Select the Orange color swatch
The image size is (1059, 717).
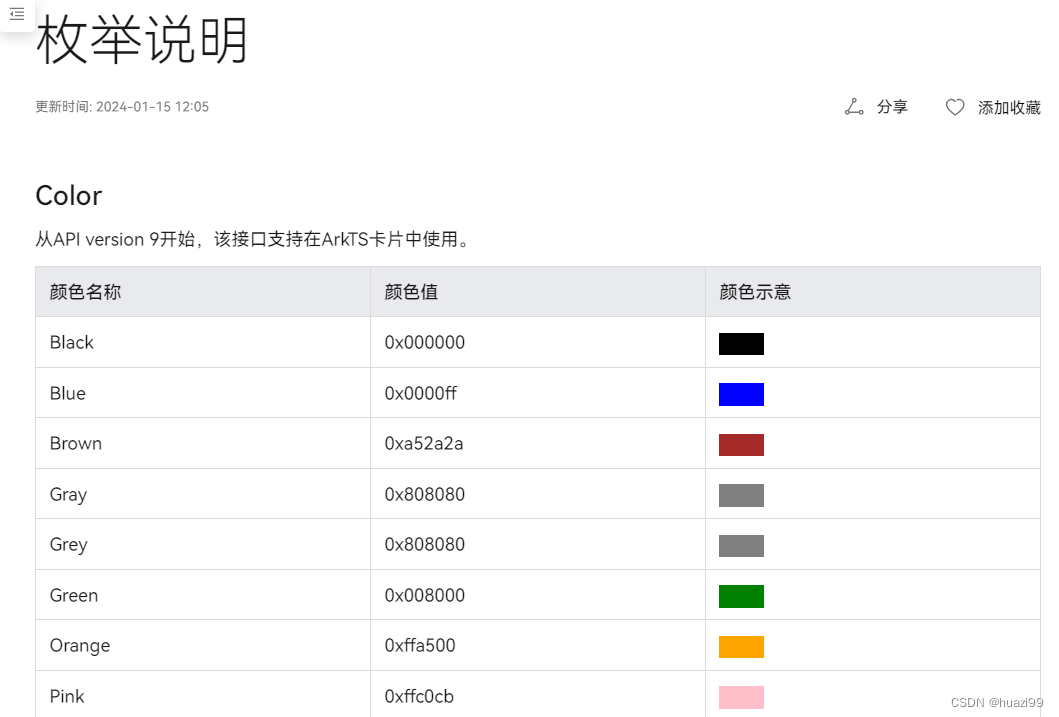[x=741, y=647]
